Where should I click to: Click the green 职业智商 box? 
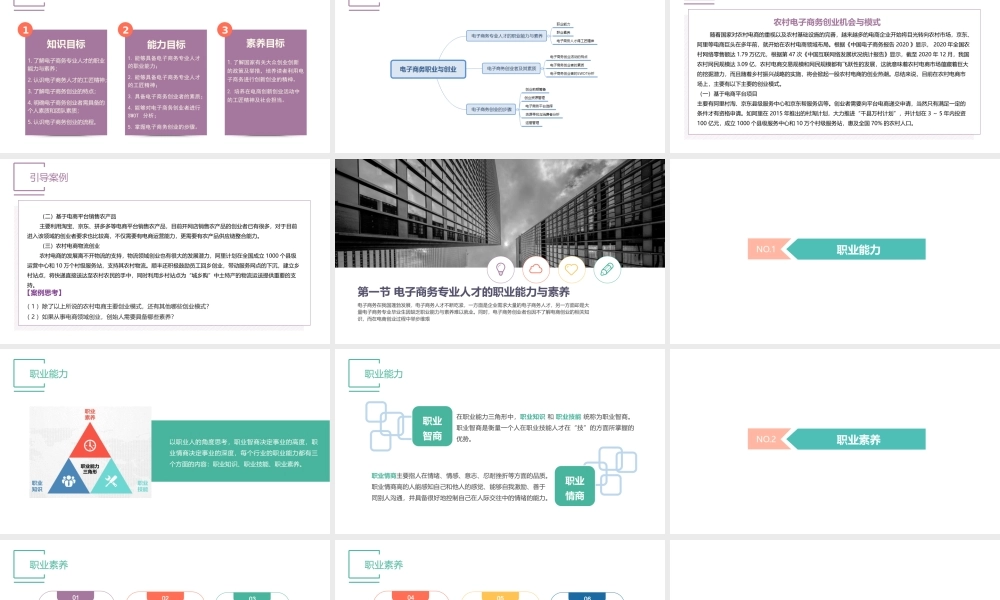[x=432, y=428]
